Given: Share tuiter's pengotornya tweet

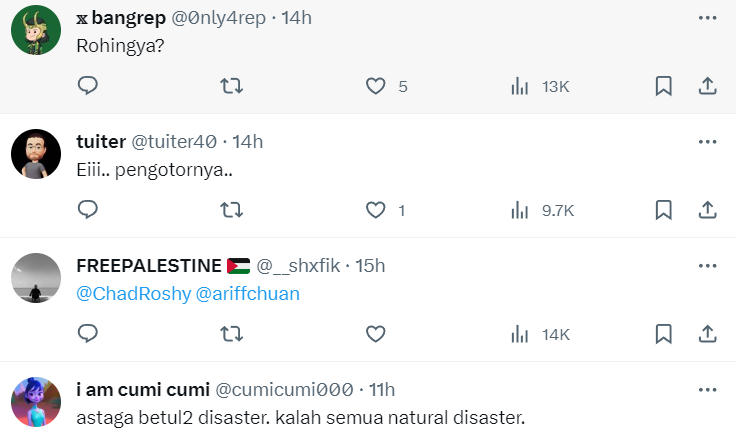Looking at the screenshot, I should click(707, 210).
